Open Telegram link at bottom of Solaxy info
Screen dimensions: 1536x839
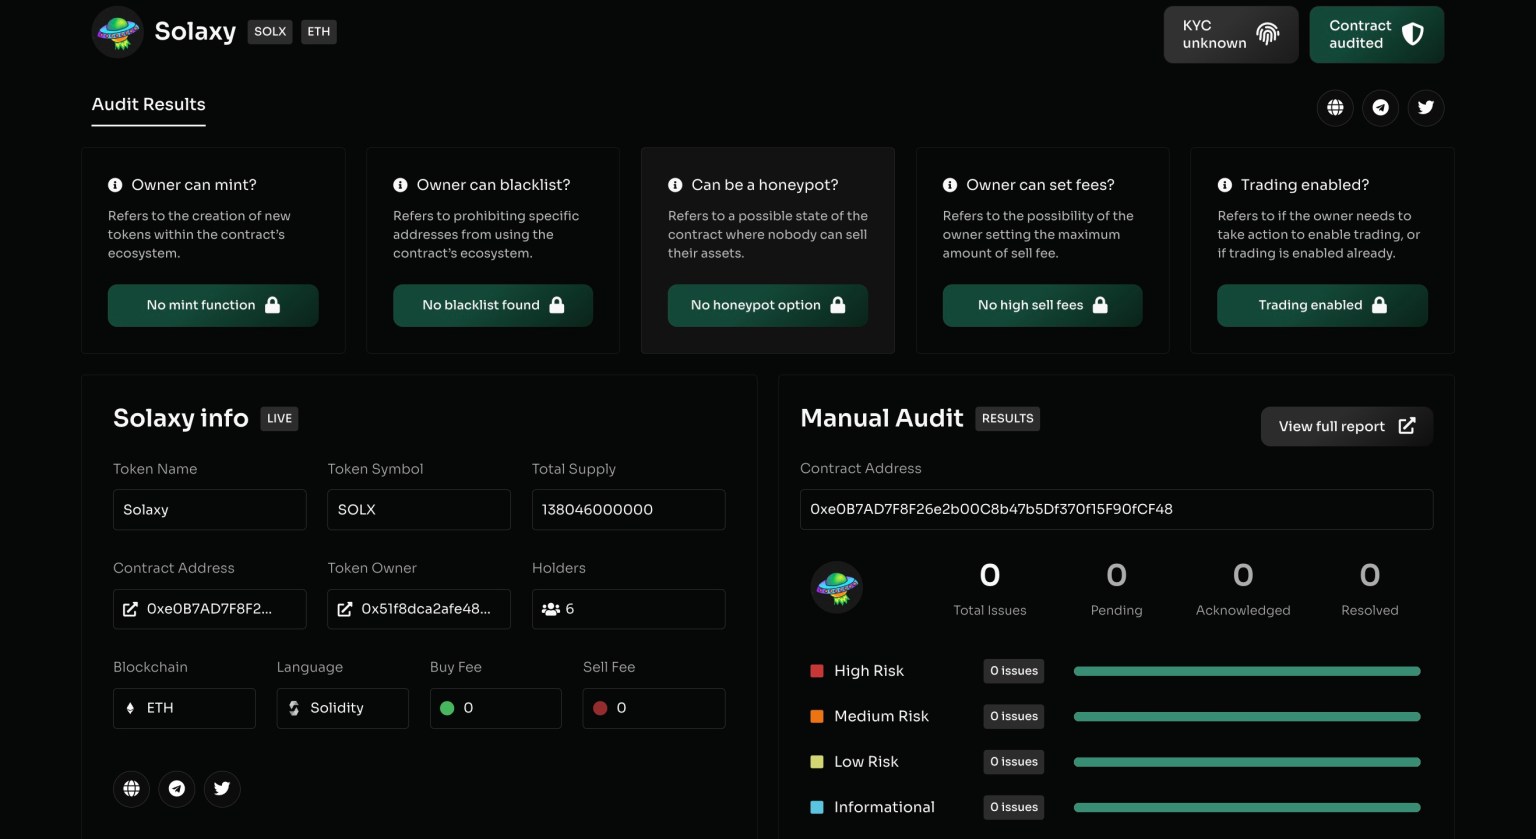click(x=177, y=789)
